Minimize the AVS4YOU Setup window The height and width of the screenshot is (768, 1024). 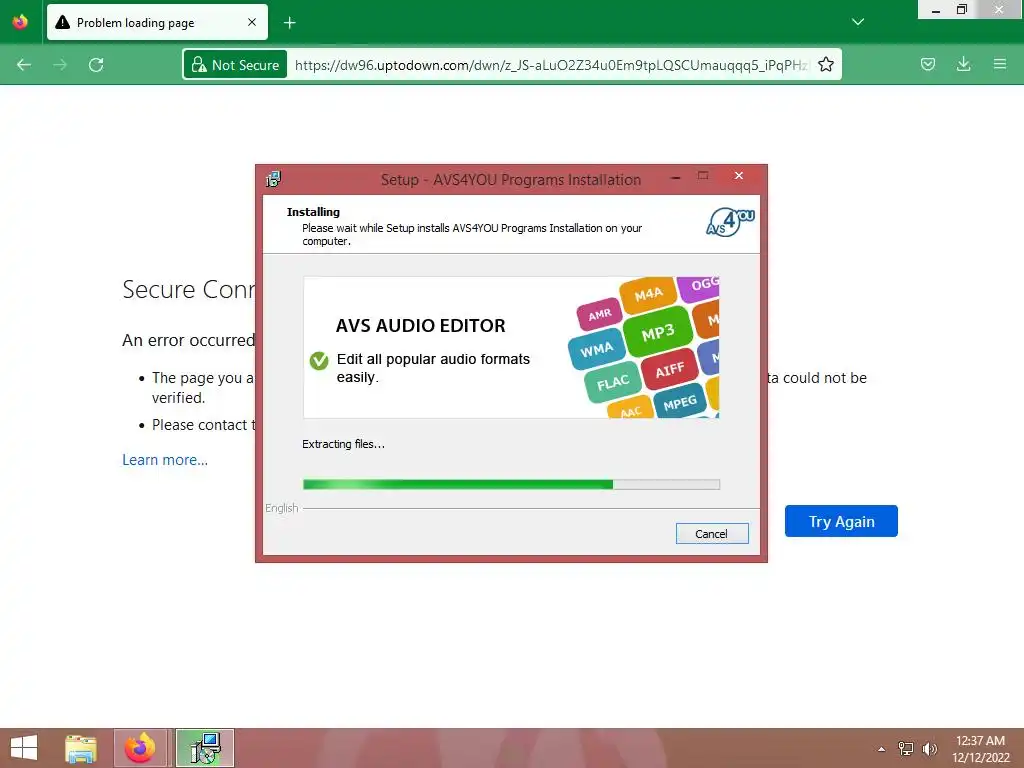676,176
